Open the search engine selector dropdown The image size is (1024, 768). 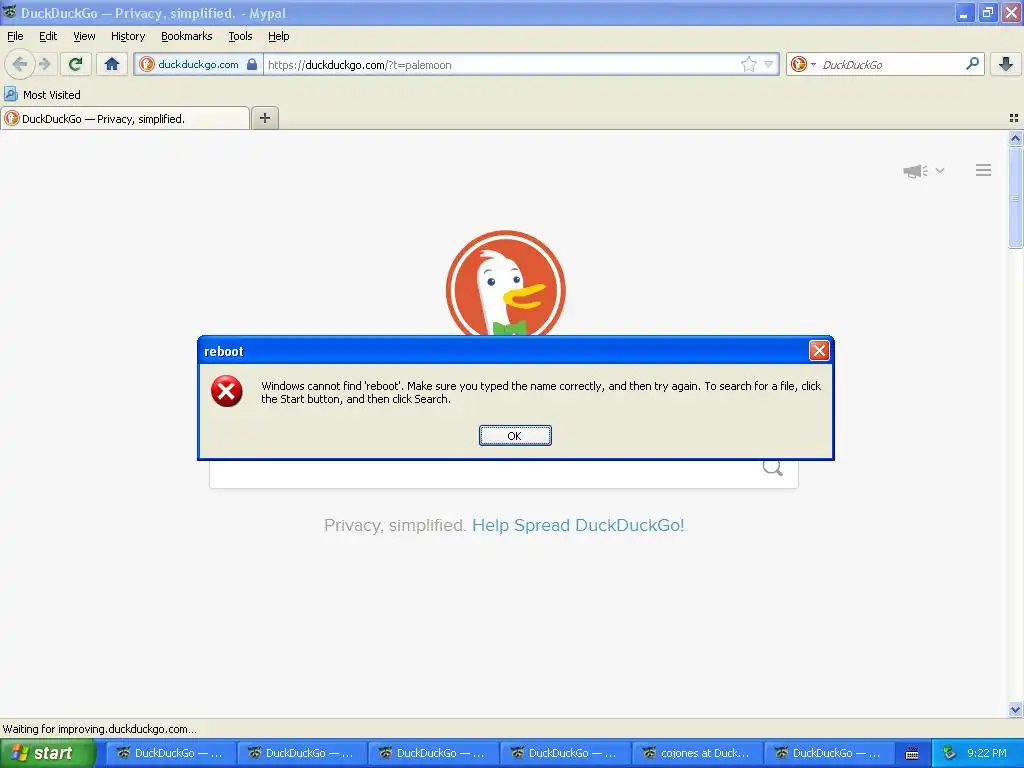(x=803, y=64)
